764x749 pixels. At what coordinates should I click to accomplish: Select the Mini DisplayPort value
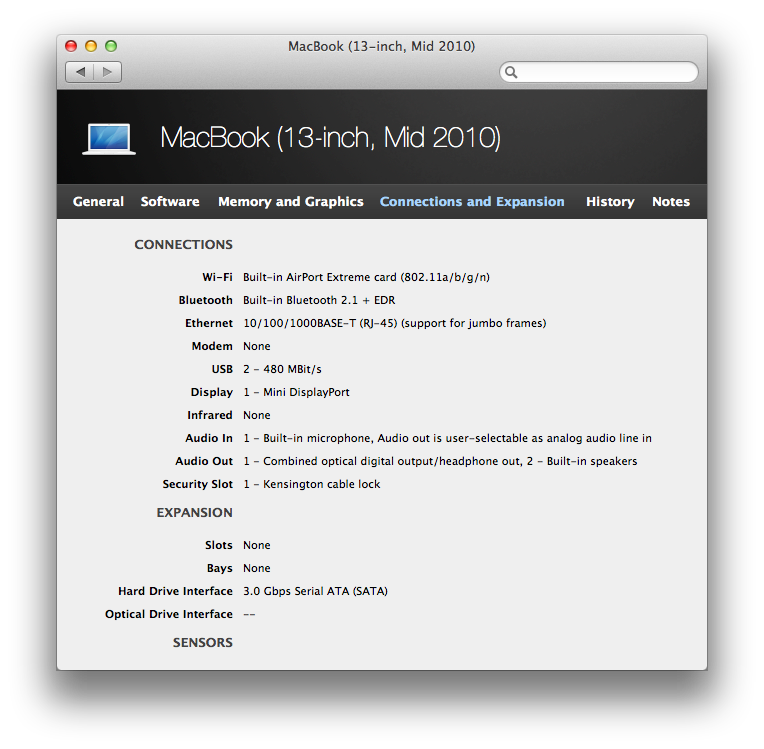[x=296, y=392]
